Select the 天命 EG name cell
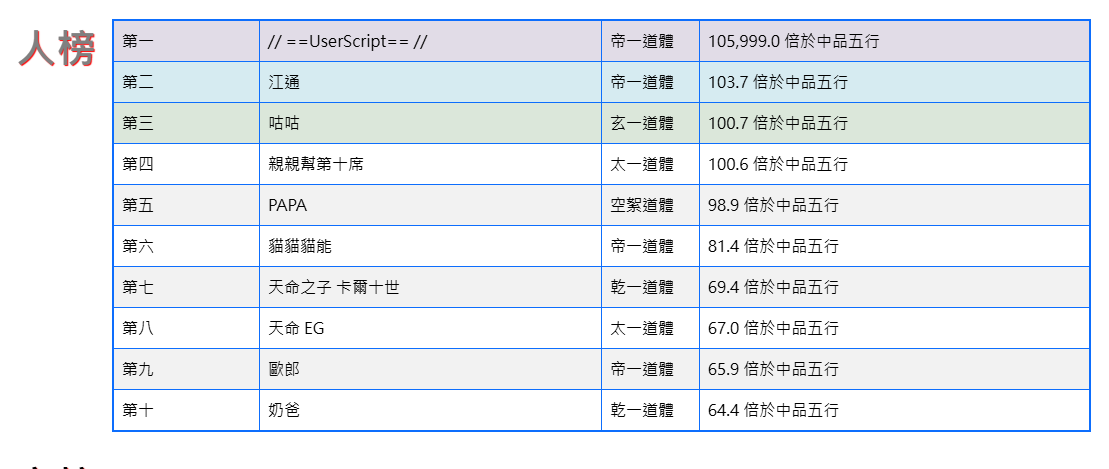 296,328
